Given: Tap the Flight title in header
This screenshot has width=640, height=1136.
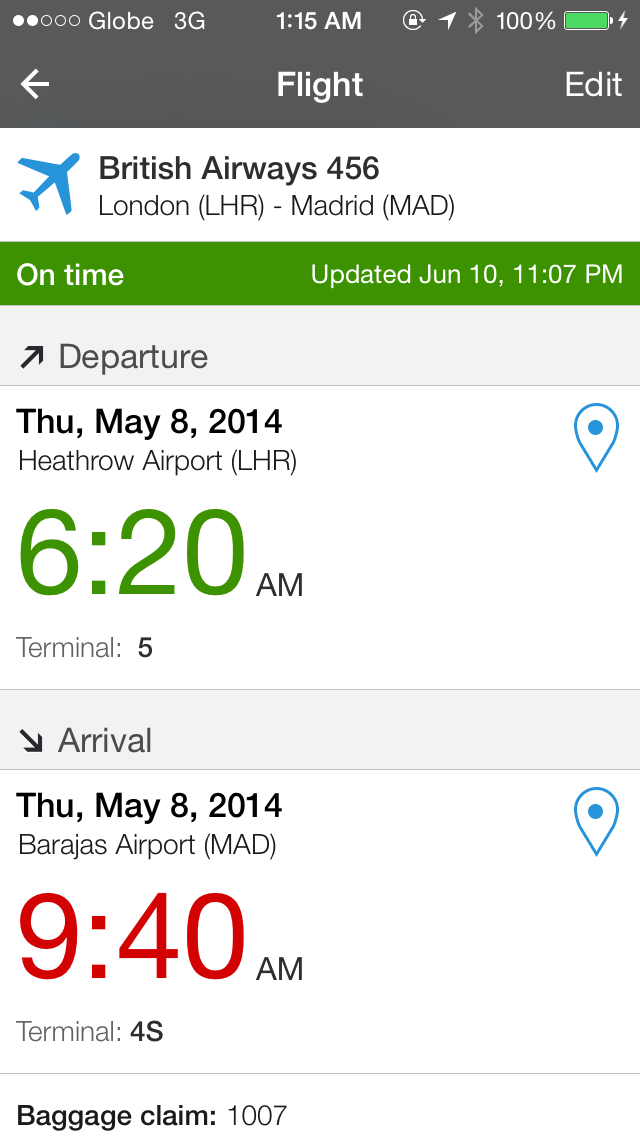Looking at the screenshot, I should (x=320, y=85).
